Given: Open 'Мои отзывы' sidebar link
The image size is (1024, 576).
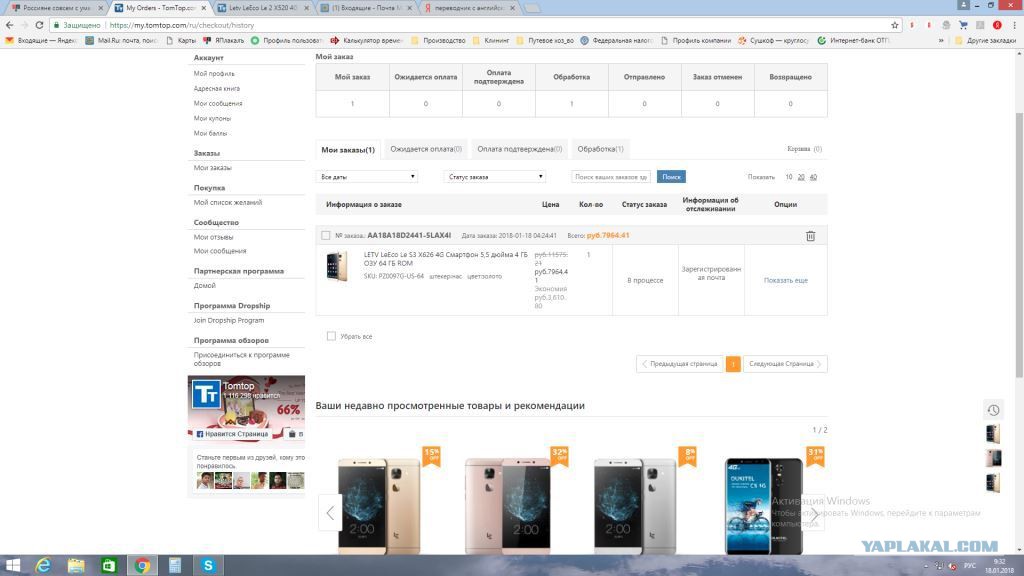Looking at the screenshot, I should (x=214, y=237).
